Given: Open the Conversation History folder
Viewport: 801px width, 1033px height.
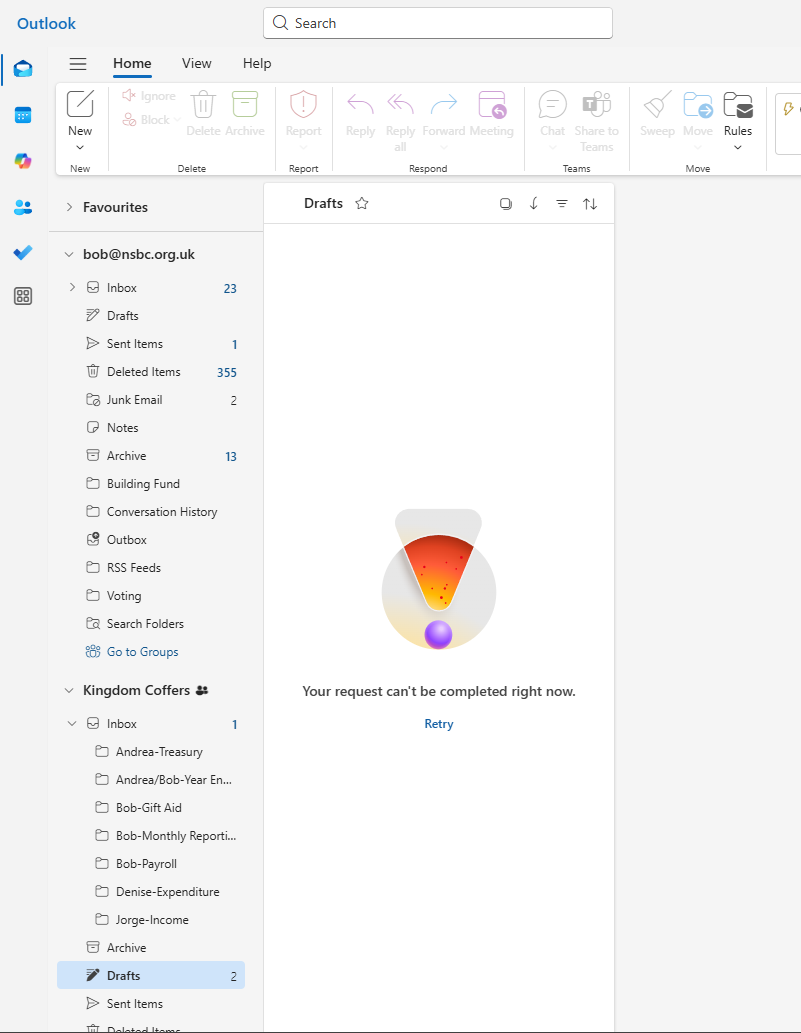Looking at the screenshot, I should [151, 512].
